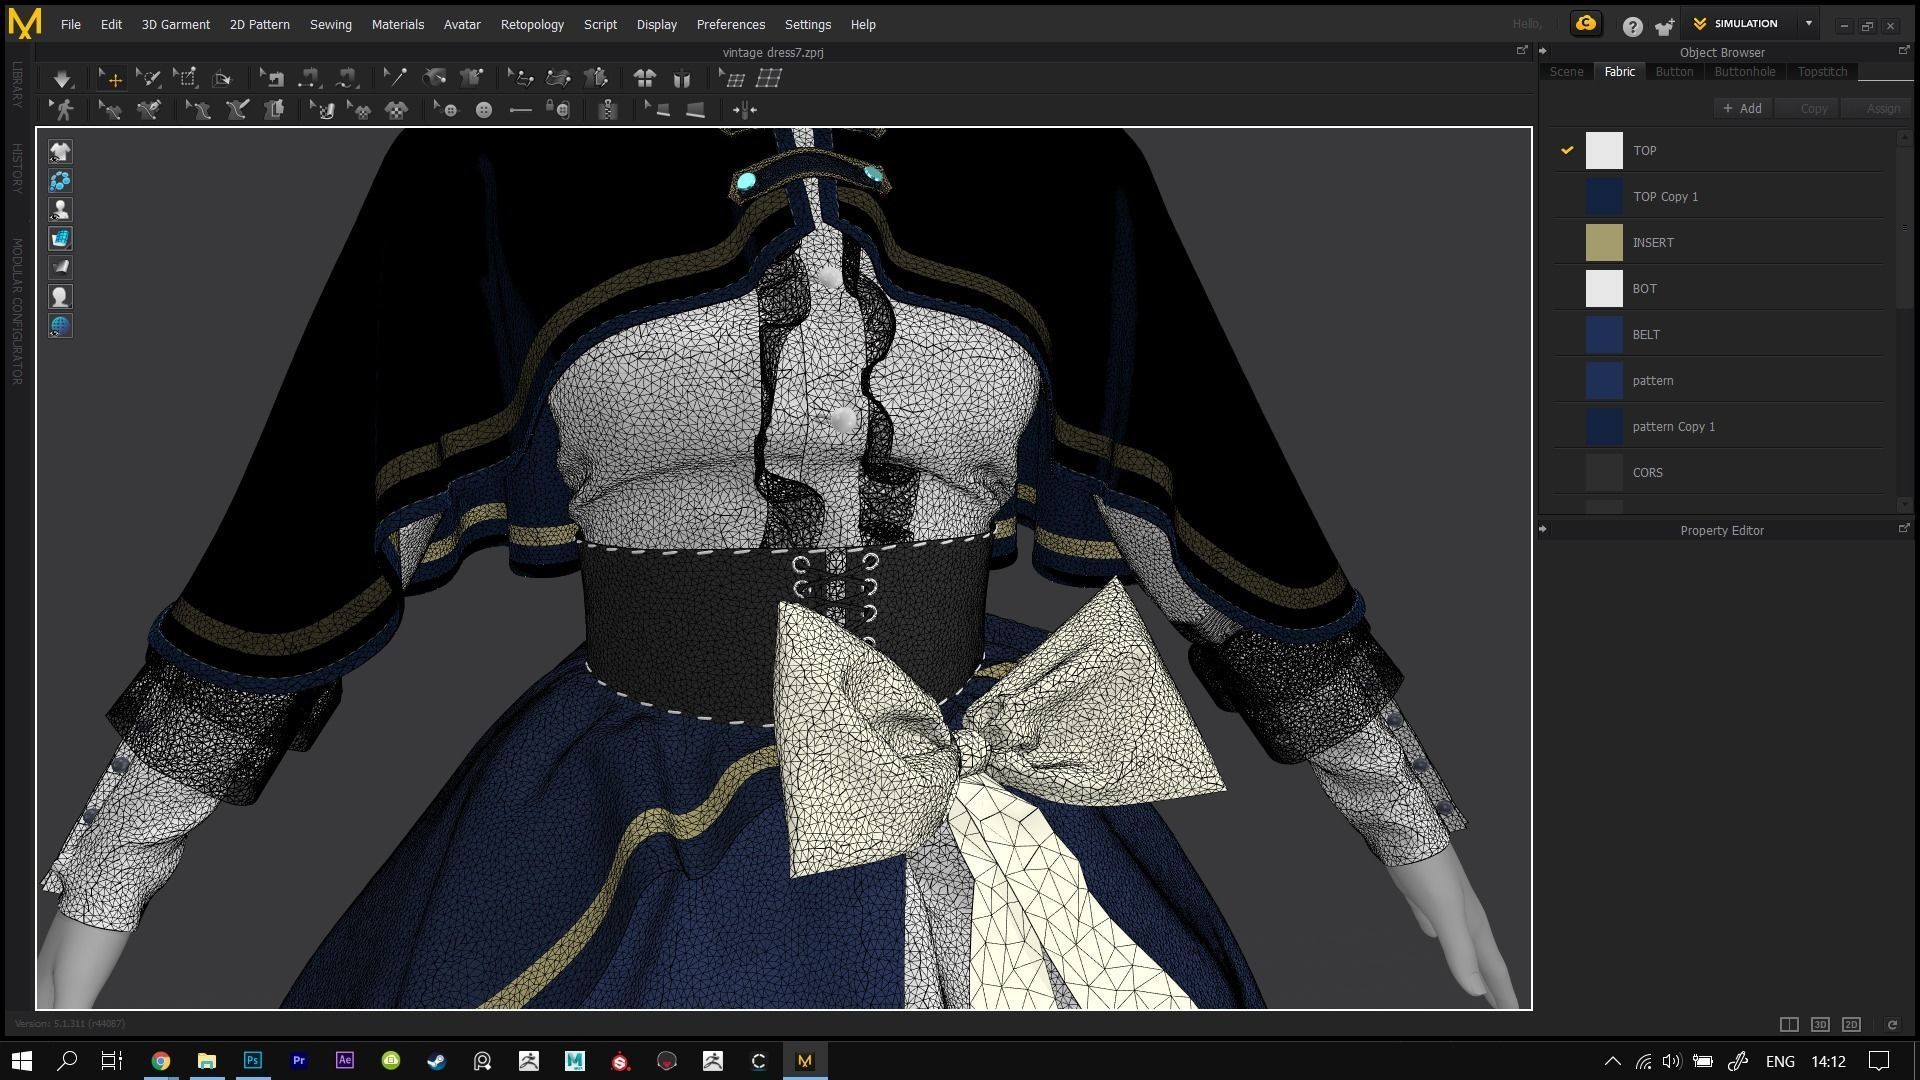Select the Buttonhole line tool

(520, 110)
